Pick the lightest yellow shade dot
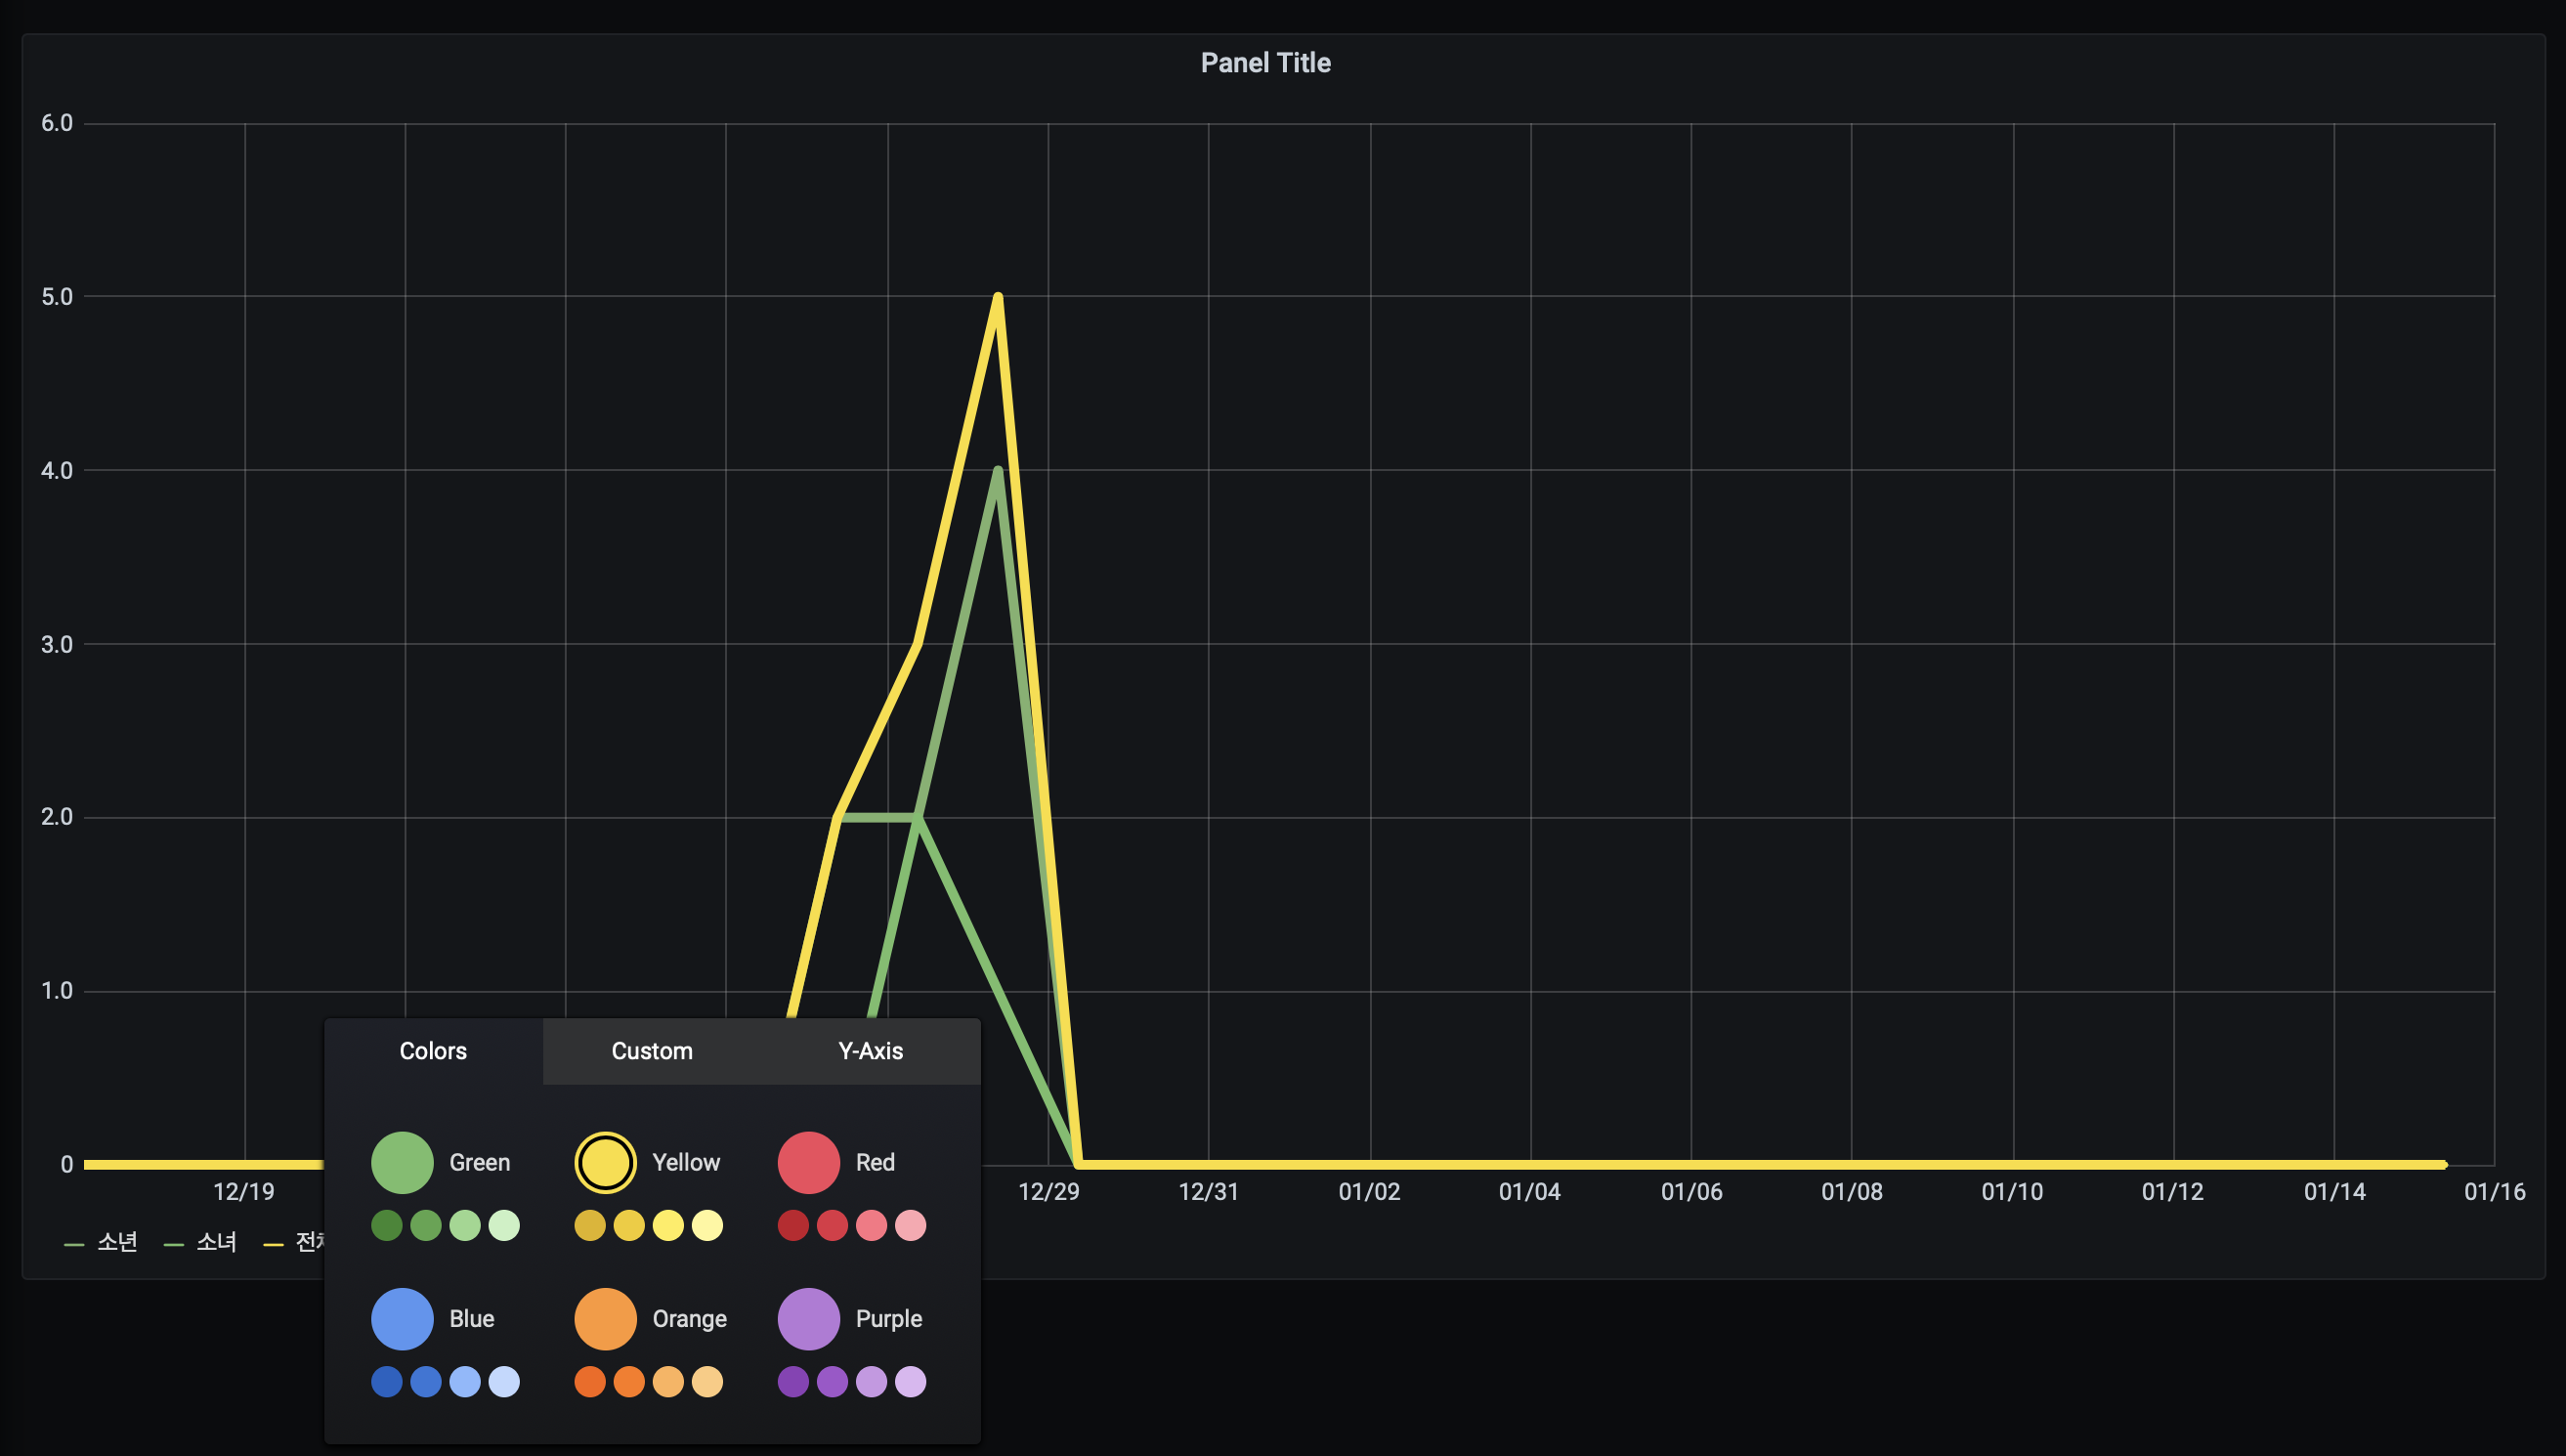2566x1456 pixels. (707, 1225)
